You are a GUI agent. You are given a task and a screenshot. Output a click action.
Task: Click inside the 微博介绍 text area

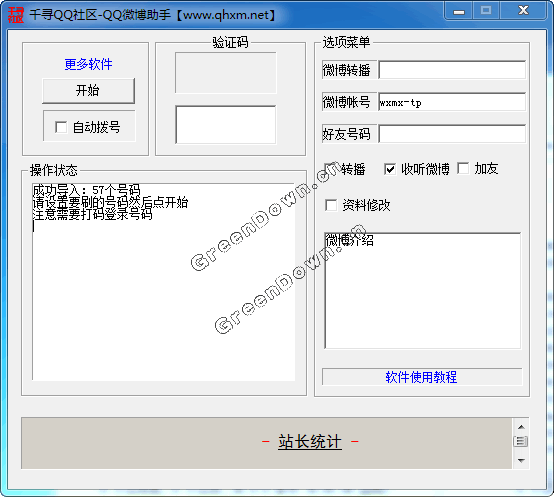click(423, 291)
